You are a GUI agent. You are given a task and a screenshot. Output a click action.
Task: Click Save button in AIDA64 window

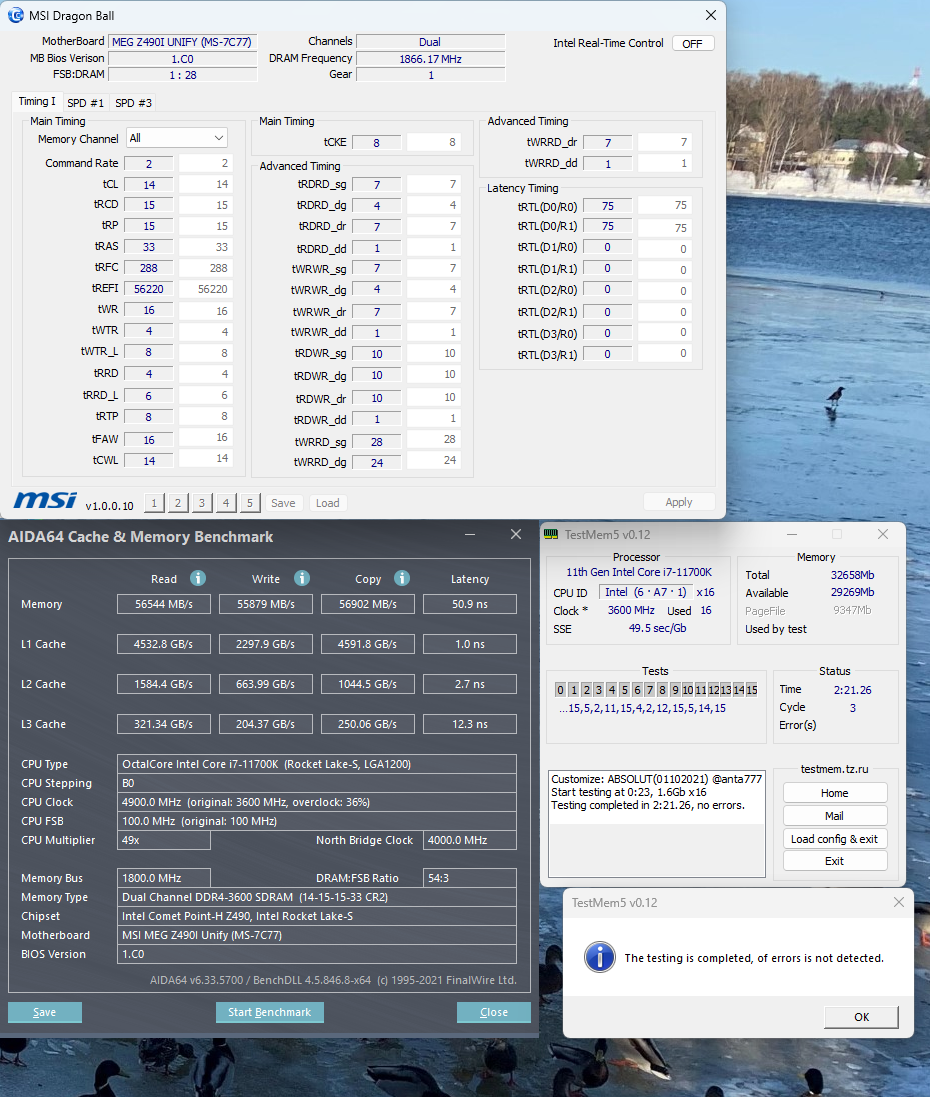45,1012
